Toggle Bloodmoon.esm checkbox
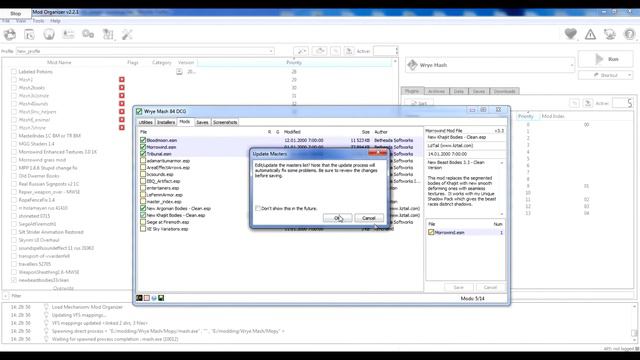Screen dimensions: 640x360 tap(143, 140)
